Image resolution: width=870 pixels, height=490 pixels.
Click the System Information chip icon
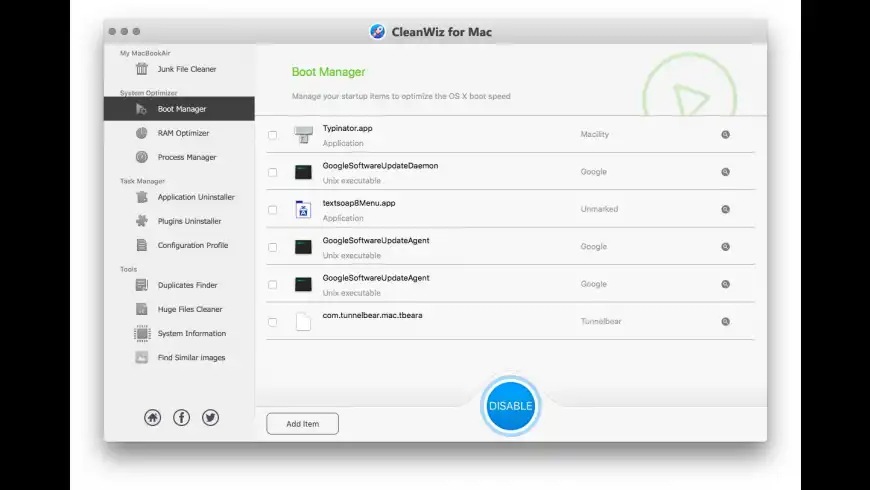tap(142, 333)
